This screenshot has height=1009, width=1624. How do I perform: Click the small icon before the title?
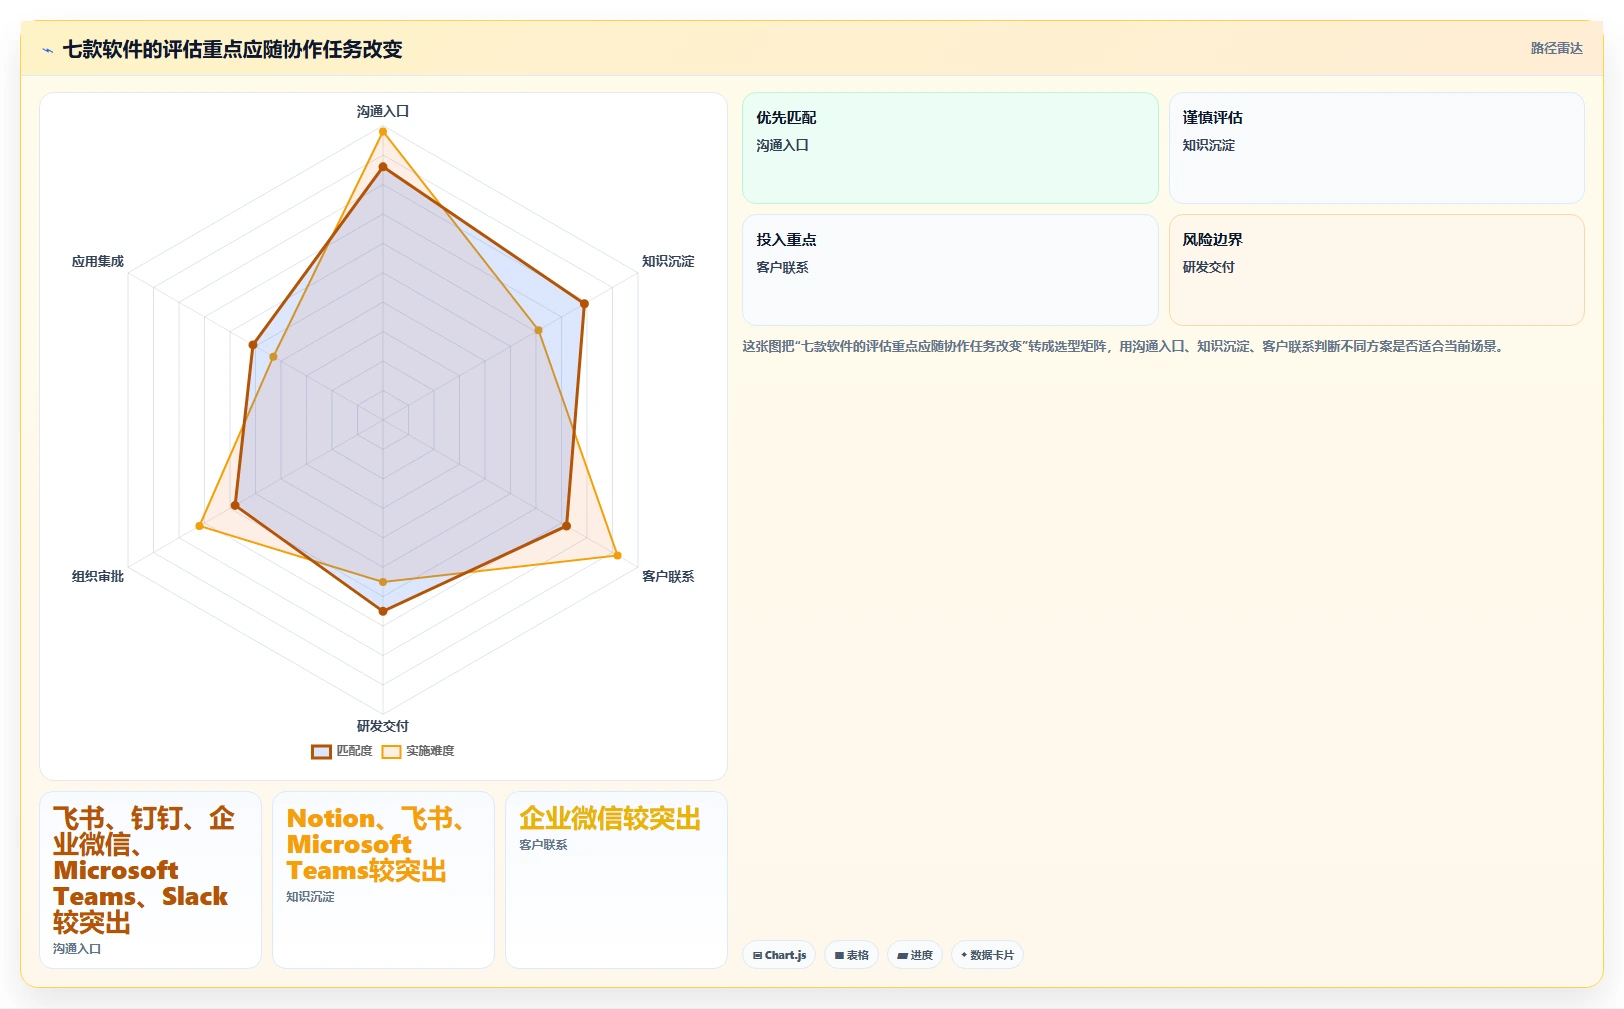tap(47, 50)
